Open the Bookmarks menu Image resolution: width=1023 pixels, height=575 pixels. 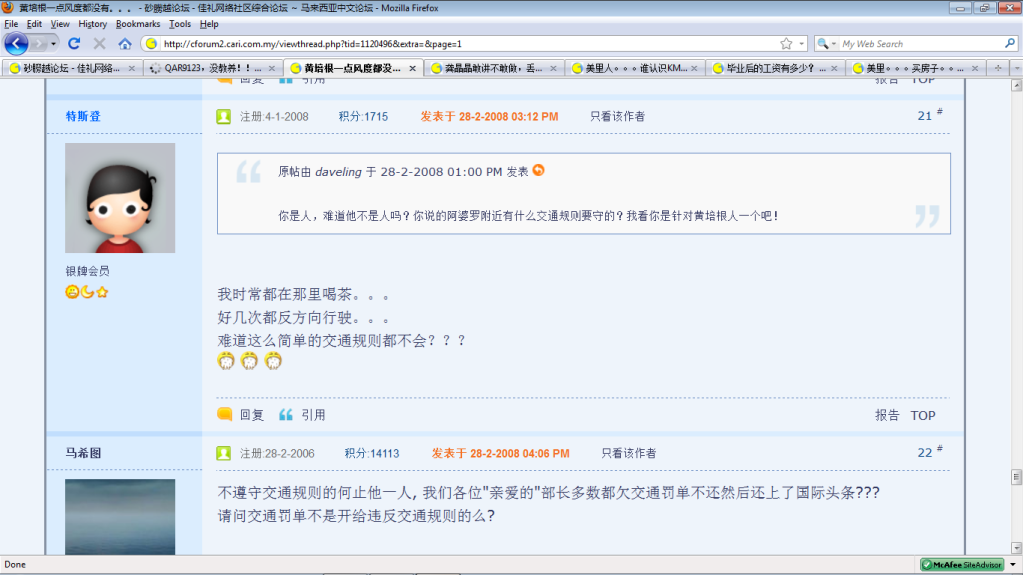137,23
